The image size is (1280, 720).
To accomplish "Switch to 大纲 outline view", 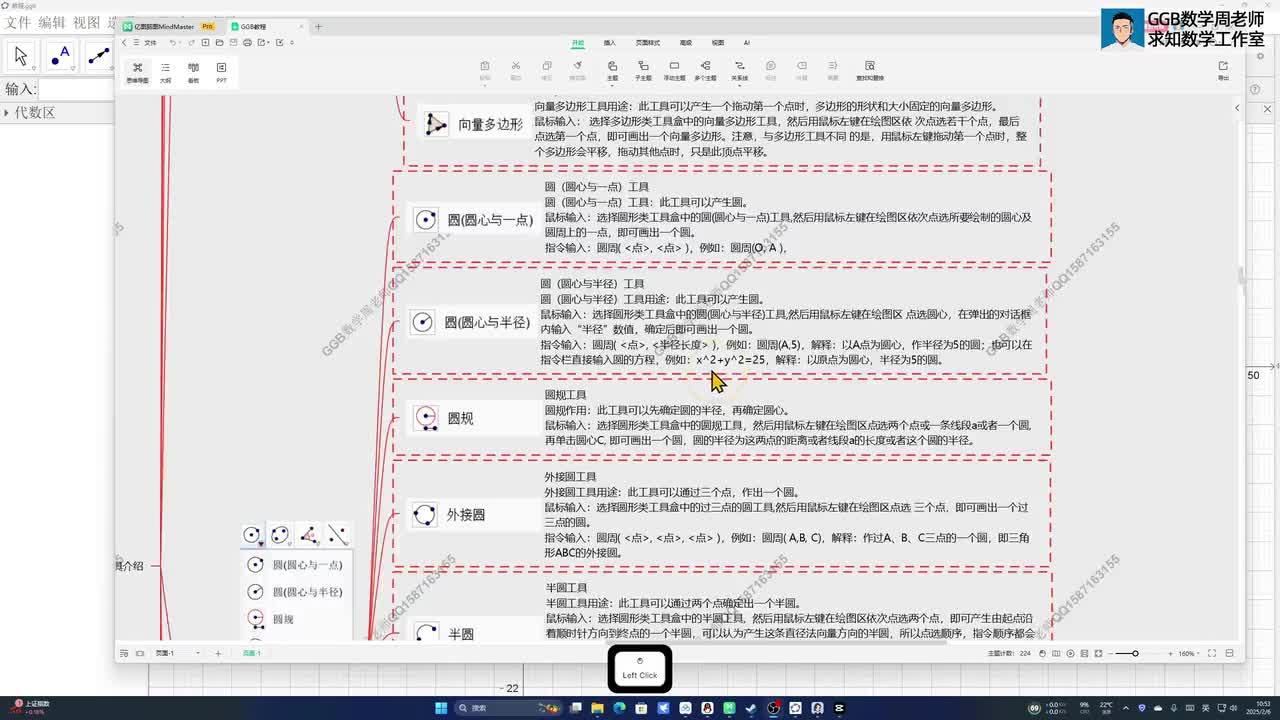I will [x=165, y=72].
